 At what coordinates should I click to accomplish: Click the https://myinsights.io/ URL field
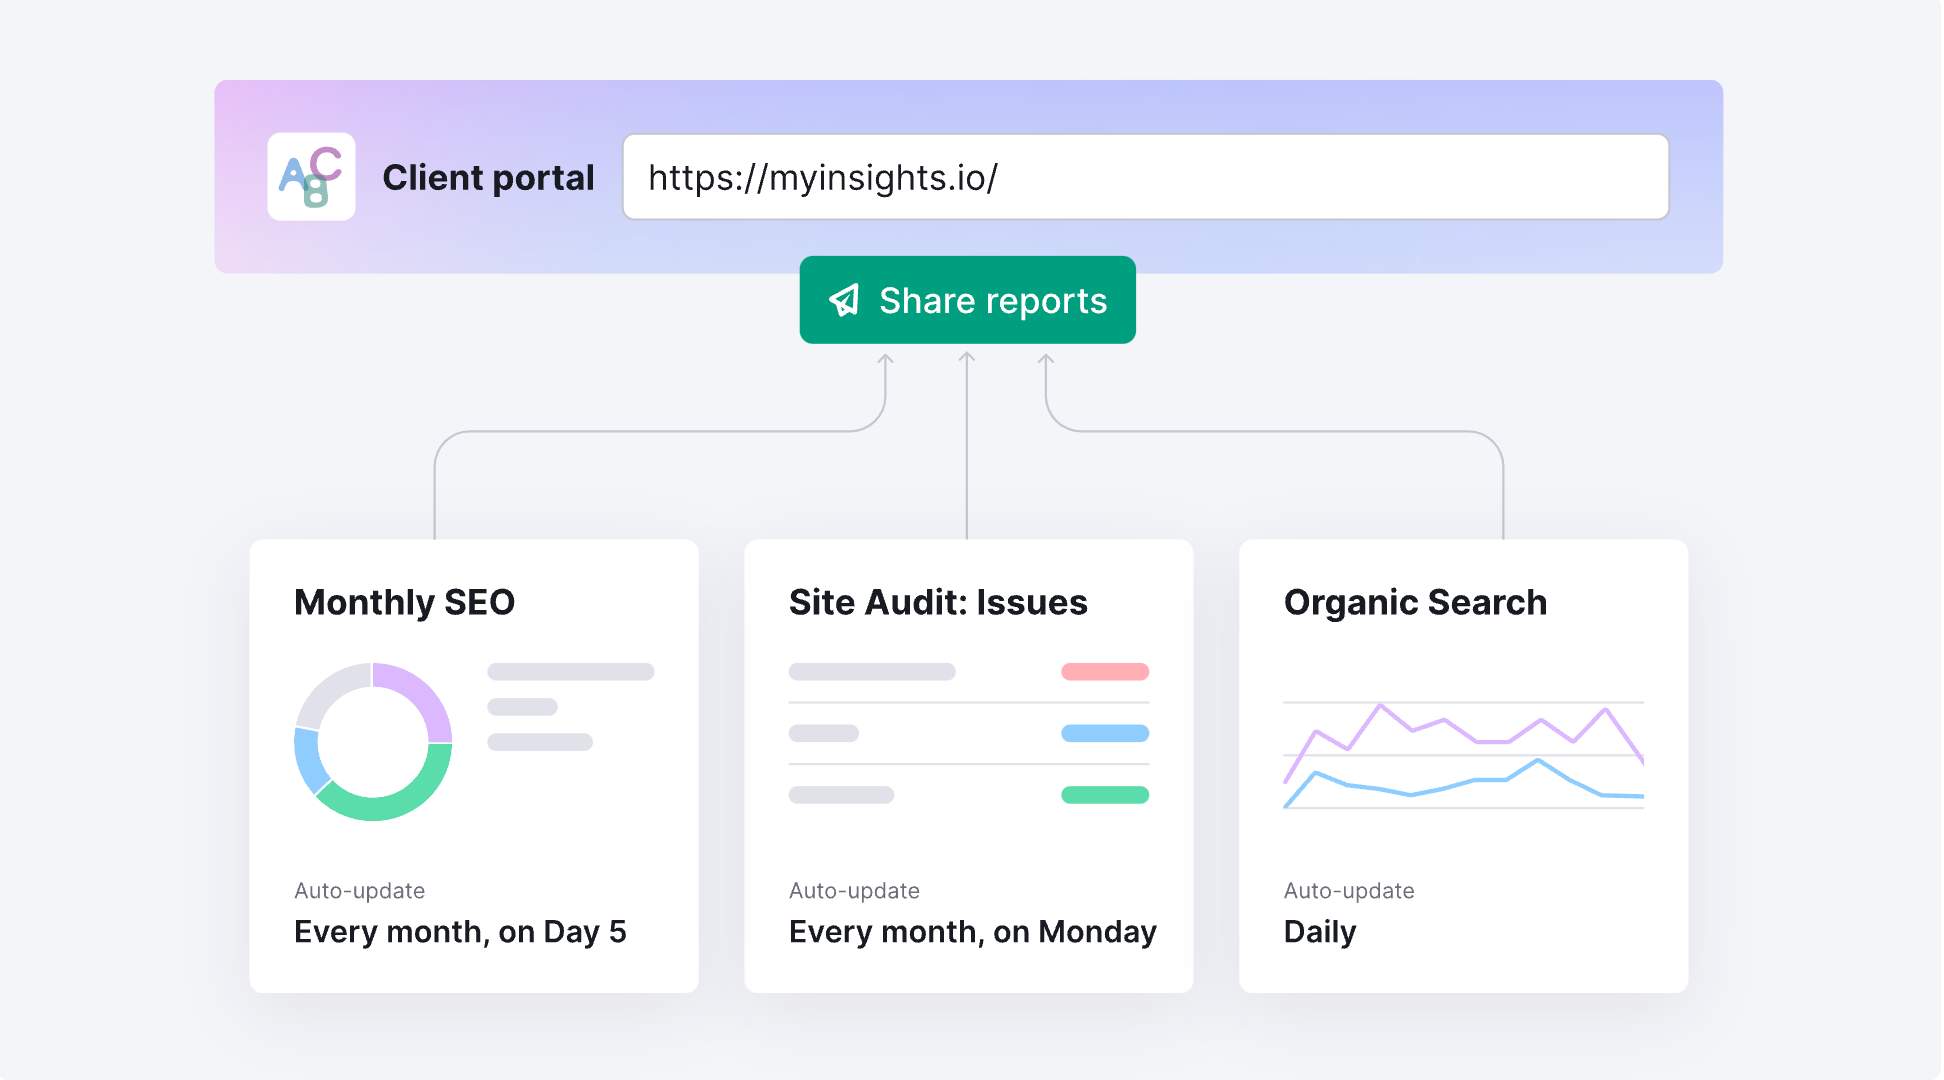[1146, 177]
